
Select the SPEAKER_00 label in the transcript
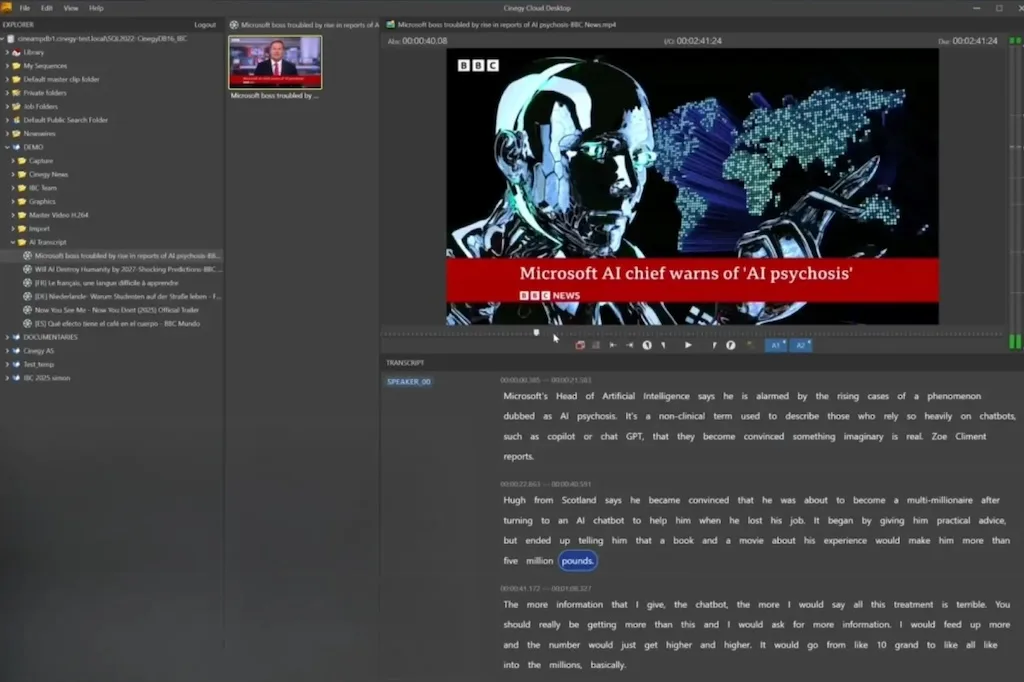tap(409, 382)
